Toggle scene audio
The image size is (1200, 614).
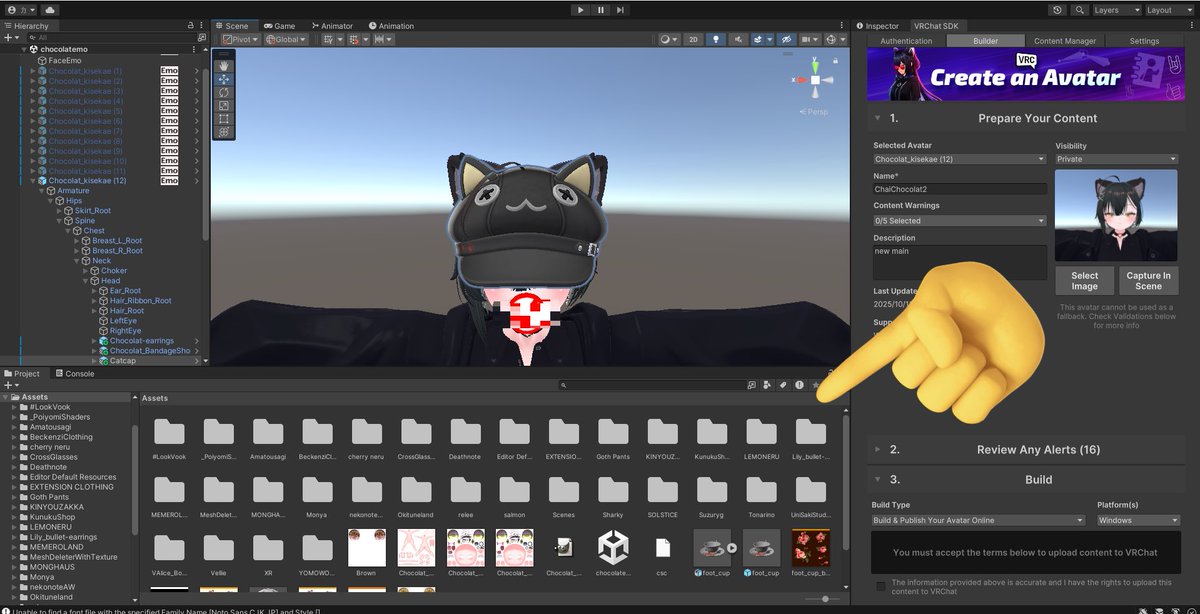pyautogui.click(x=737, y=40)
